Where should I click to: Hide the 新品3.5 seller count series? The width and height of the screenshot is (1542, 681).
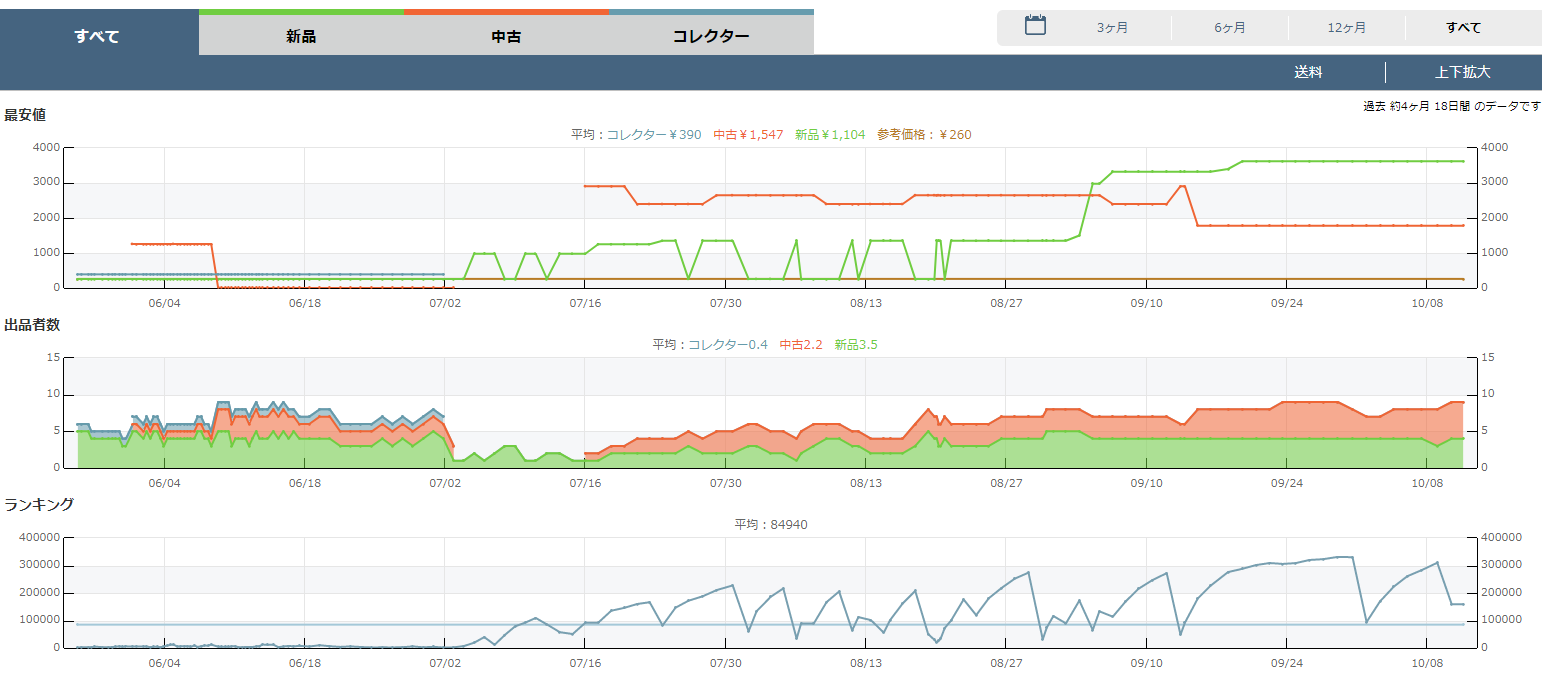pyautogui.click(x=856, y=344)
